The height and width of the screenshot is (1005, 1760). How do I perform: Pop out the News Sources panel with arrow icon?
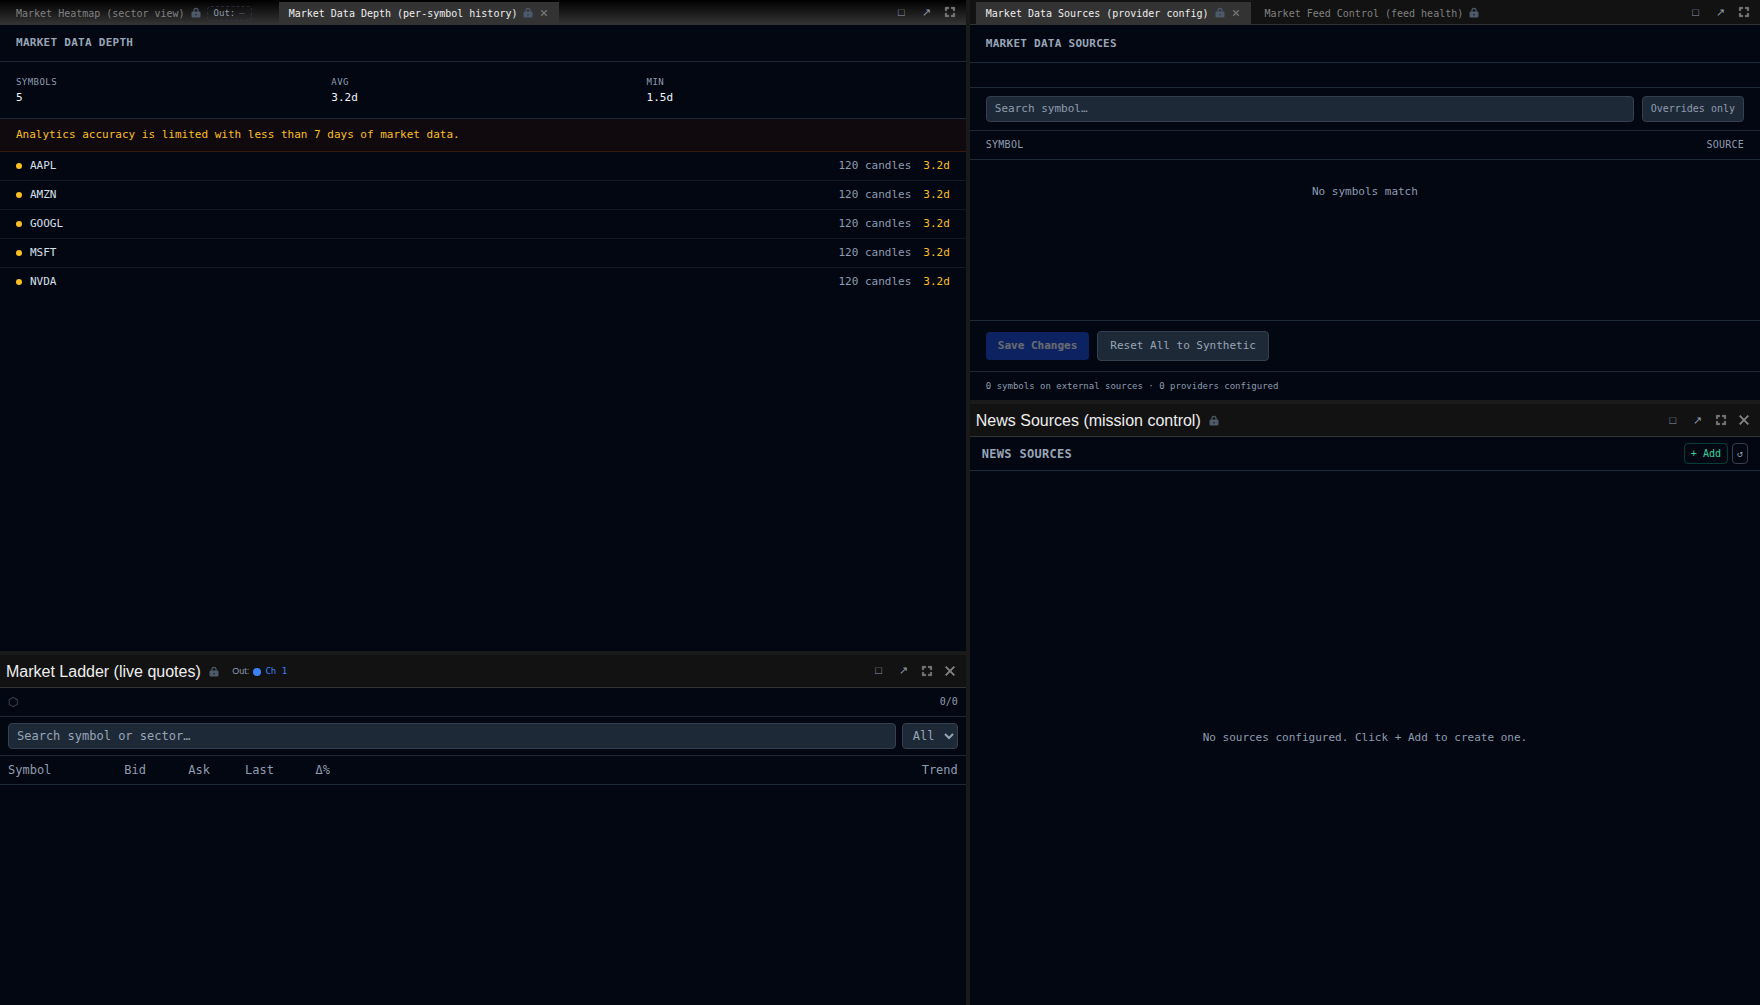[x=1697, y=421]
